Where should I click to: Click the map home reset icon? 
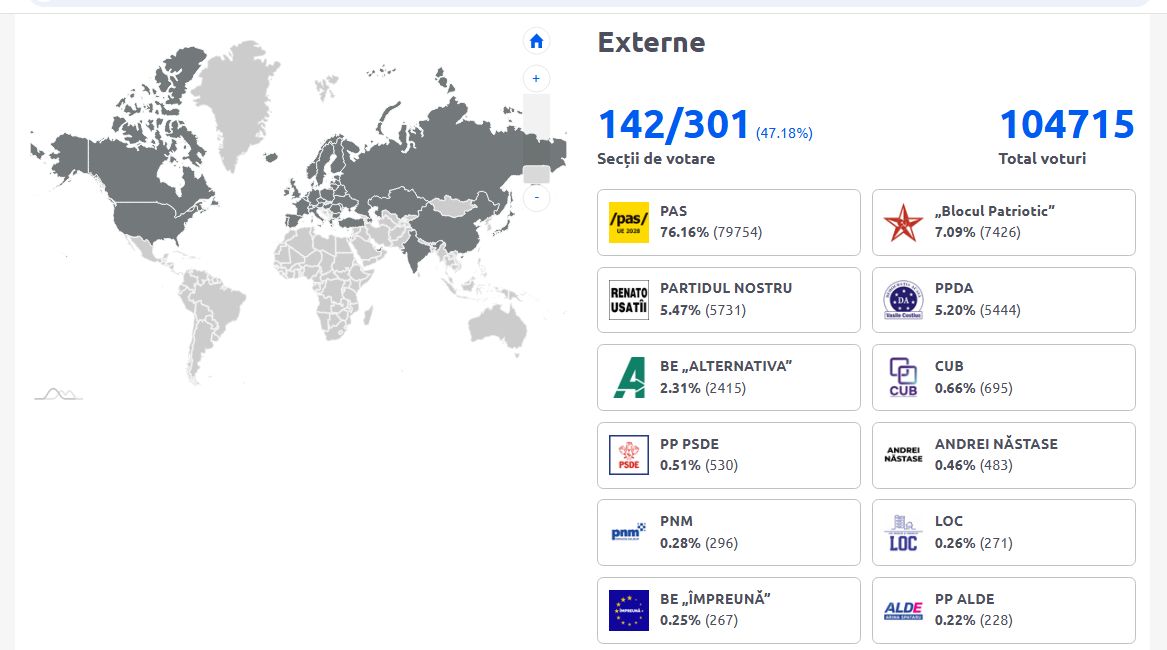[x=536, y=41]
